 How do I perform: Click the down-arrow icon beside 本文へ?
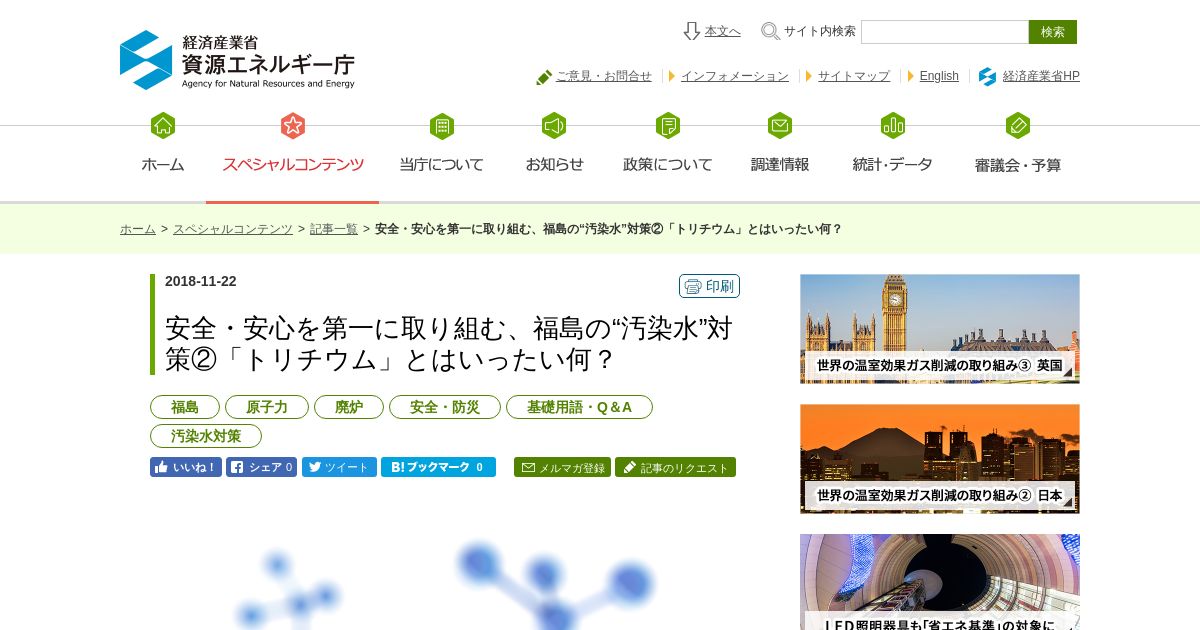691,31
